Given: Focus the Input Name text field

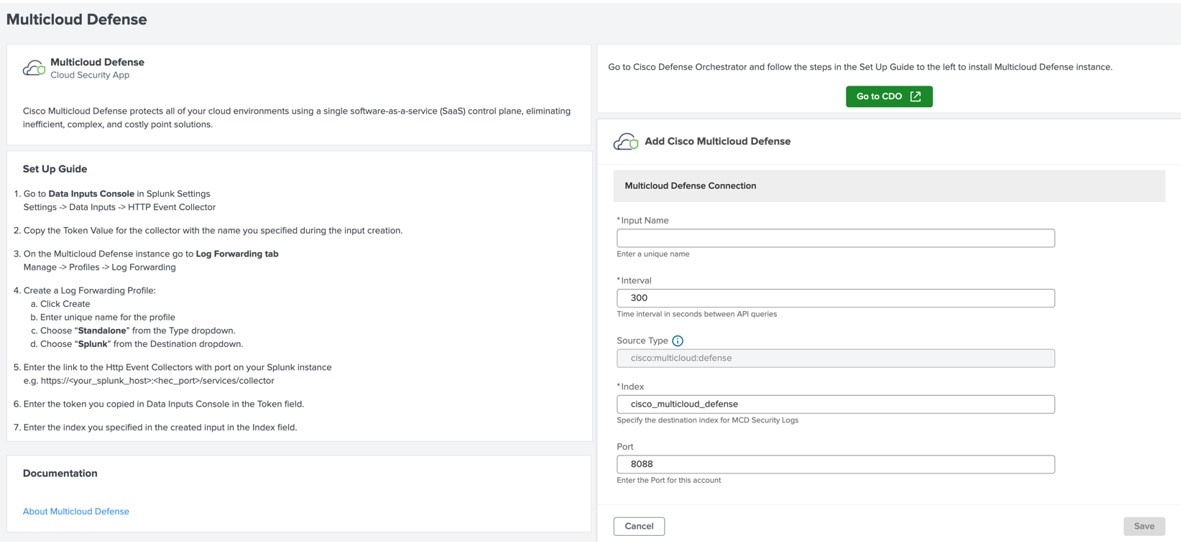Looking at the screenshot, I should pyautogui.click(x=835, y=238).
